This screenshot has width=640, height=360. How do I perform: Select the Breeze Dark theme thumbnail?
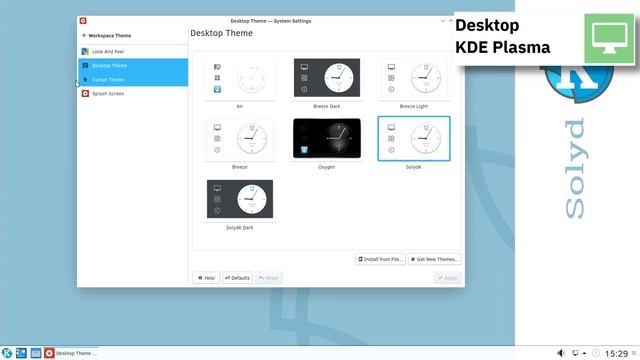327,78
